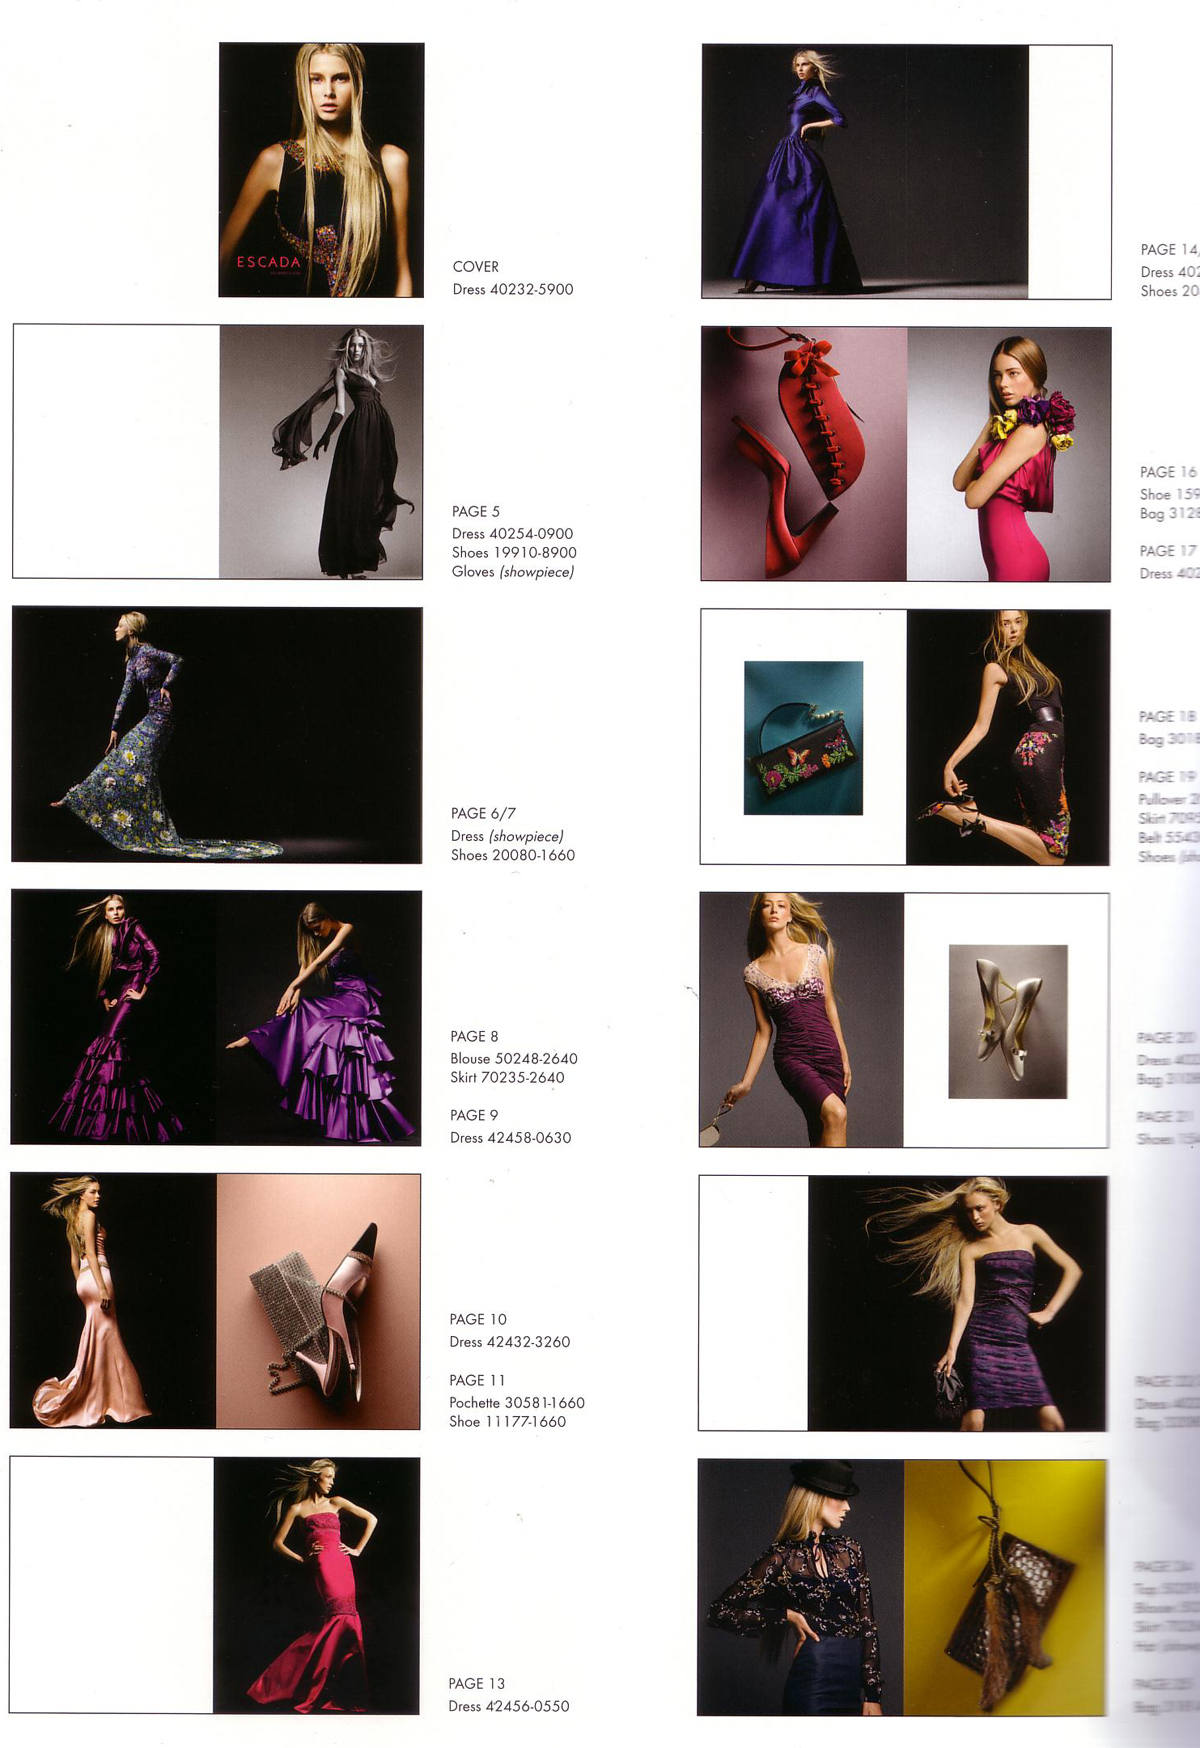
Task: Click the 'Shoes 19910-8900' text under Page 5
Action: pyautogui.click(x=513, y=552)
